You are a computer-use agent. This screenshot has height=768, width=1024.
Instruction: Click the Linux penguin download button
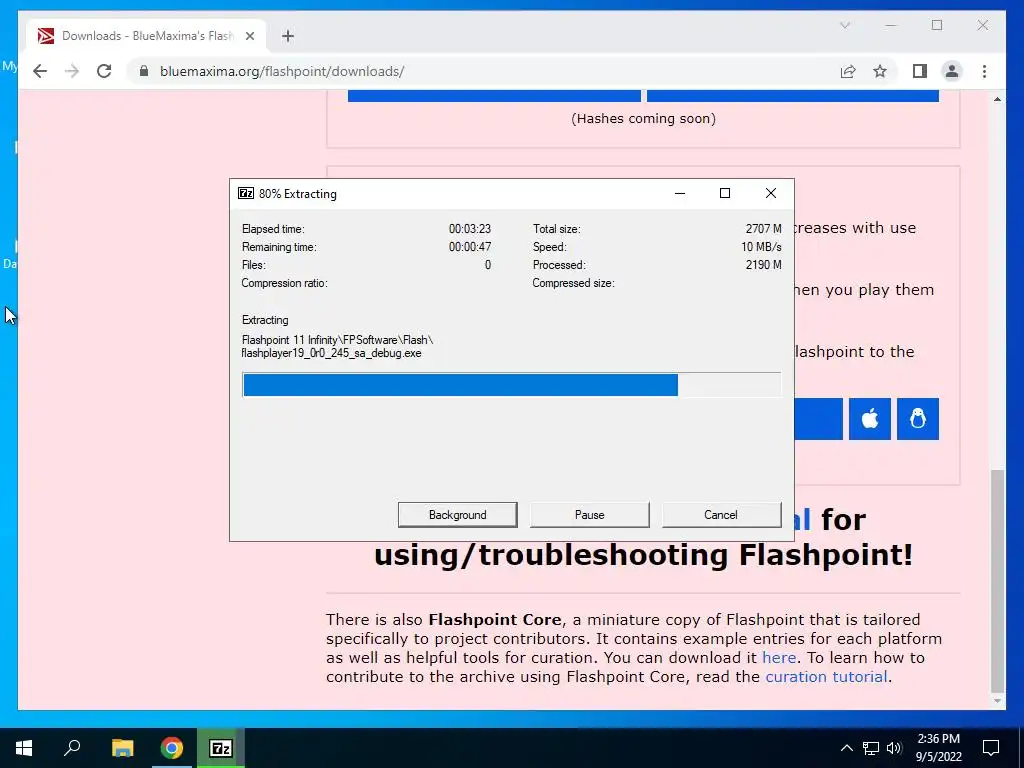[918, 419]
